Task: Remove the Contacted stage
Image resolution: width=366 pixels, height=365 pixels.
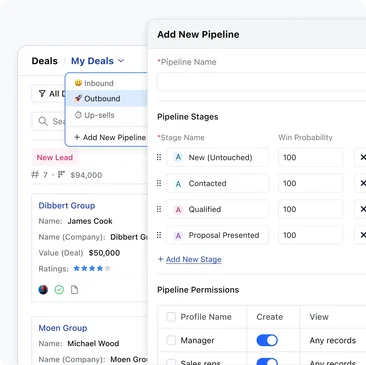Action: (x=362, y=183)
